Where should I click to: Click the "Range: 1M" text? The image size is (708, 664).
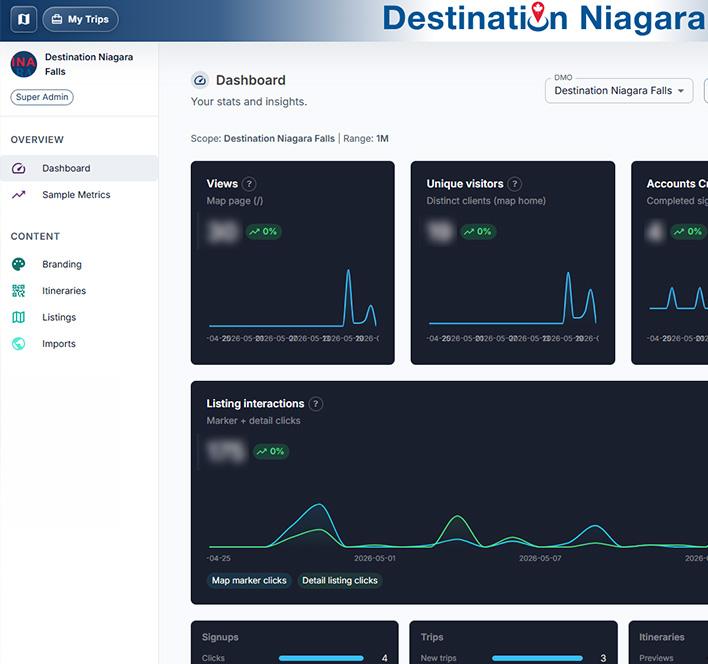366,139
